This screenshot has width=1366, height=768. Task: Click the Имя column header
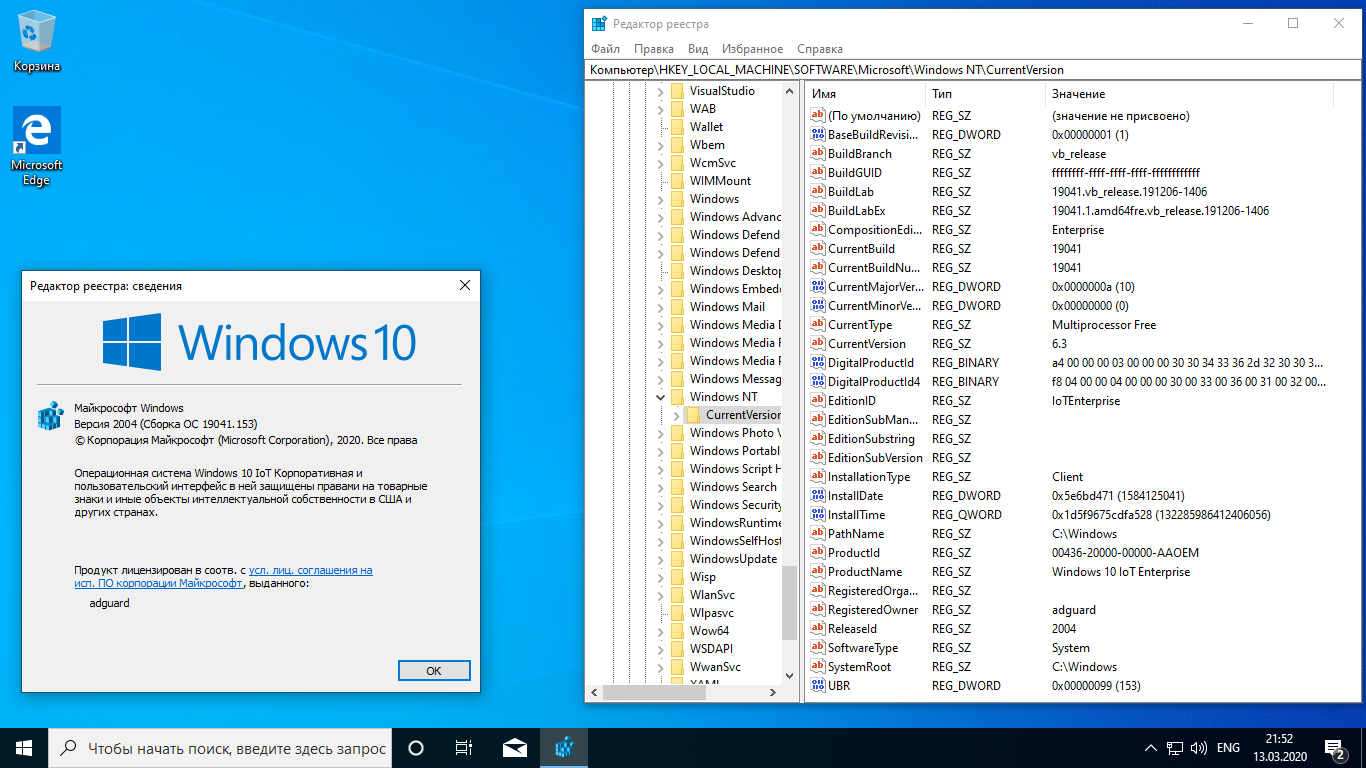click(864, 94)
